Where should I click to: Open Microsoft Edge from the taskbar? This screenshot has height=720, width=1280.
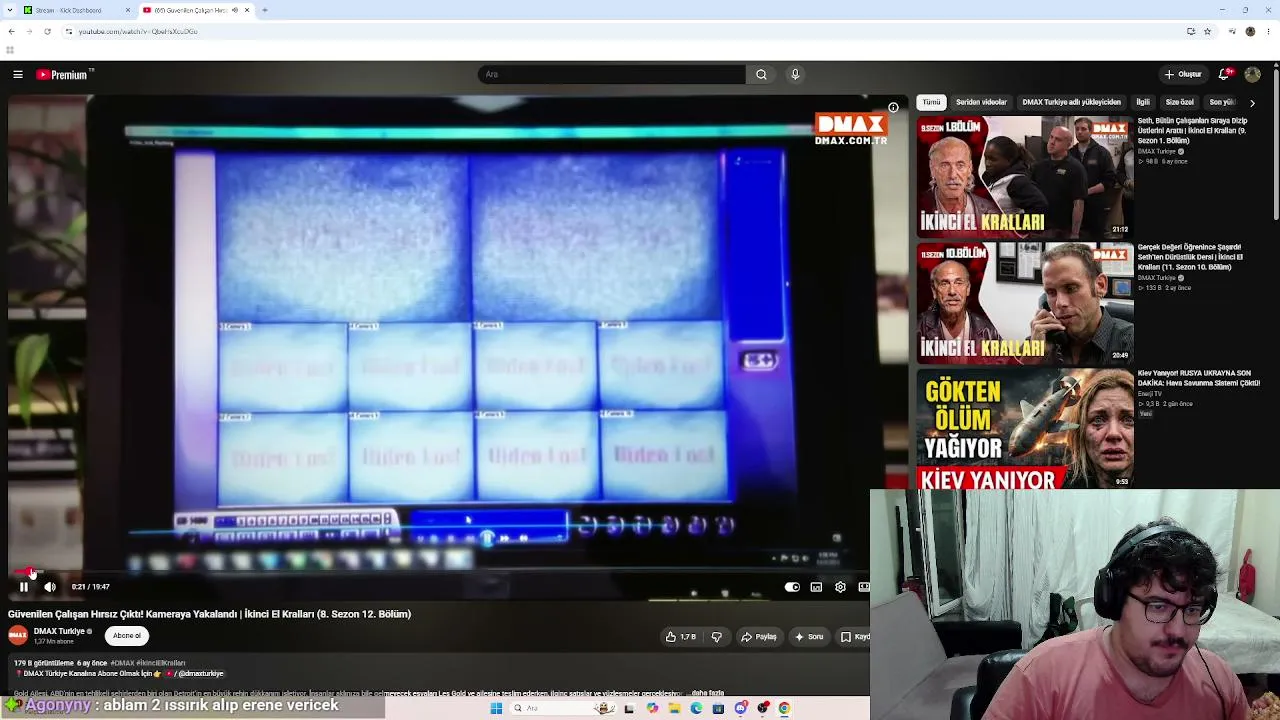[696, 708]
